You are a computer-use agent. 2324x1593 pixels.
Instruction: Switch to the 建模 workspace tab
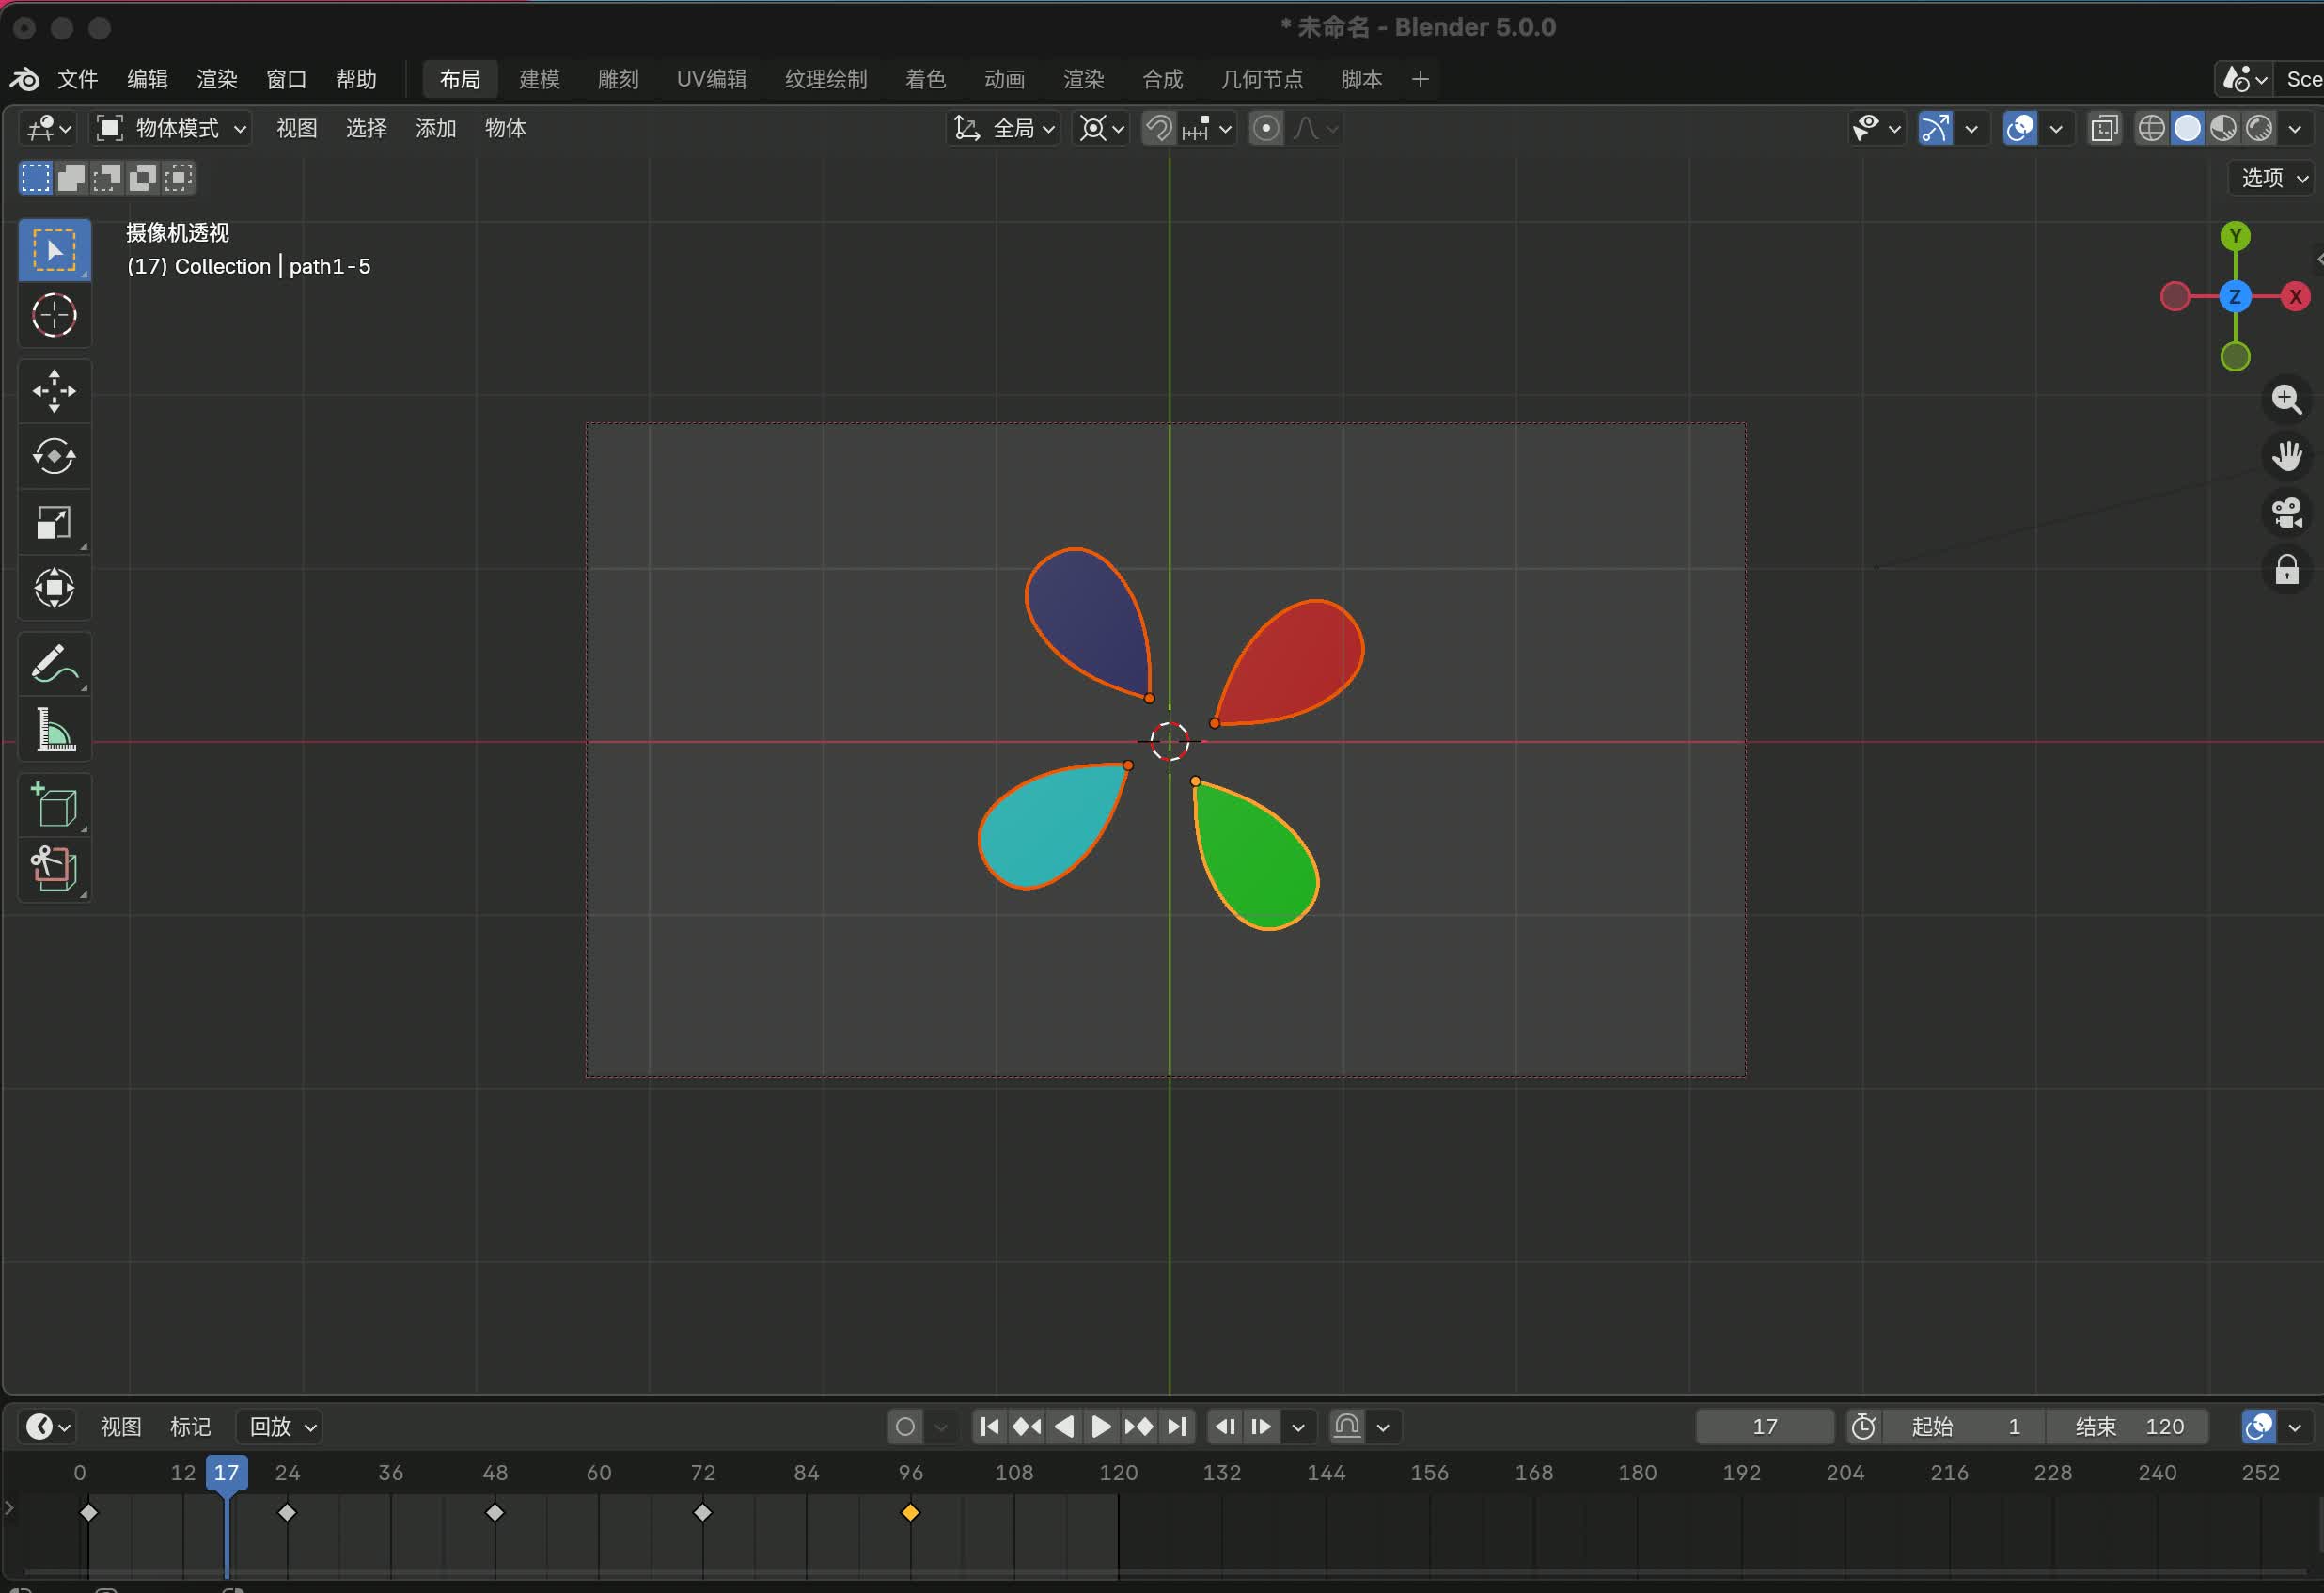coord(539,79)
